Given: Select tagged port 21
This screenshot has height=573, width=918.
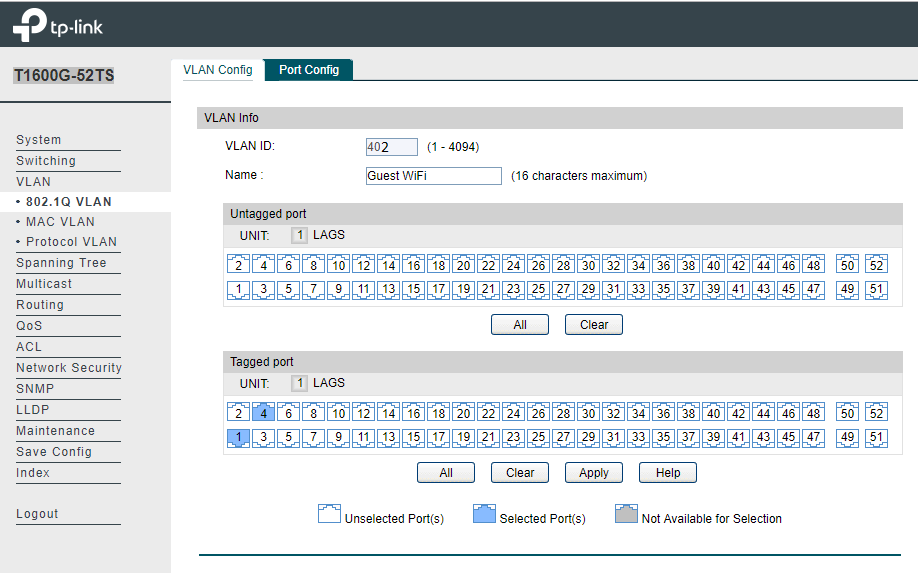Looking at the screenshot, I should coord(488,437).
